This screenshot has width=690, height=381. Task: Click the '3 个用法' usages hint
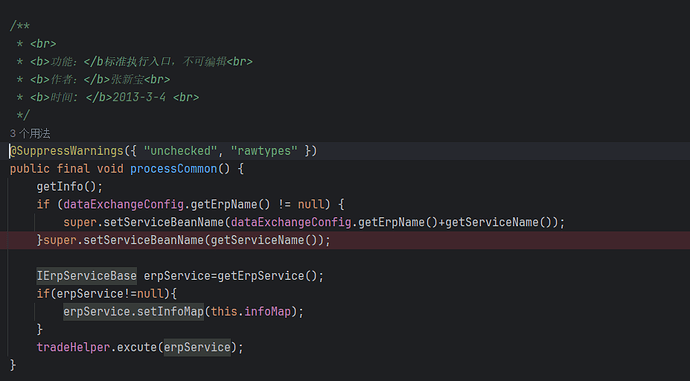[30, 133]
